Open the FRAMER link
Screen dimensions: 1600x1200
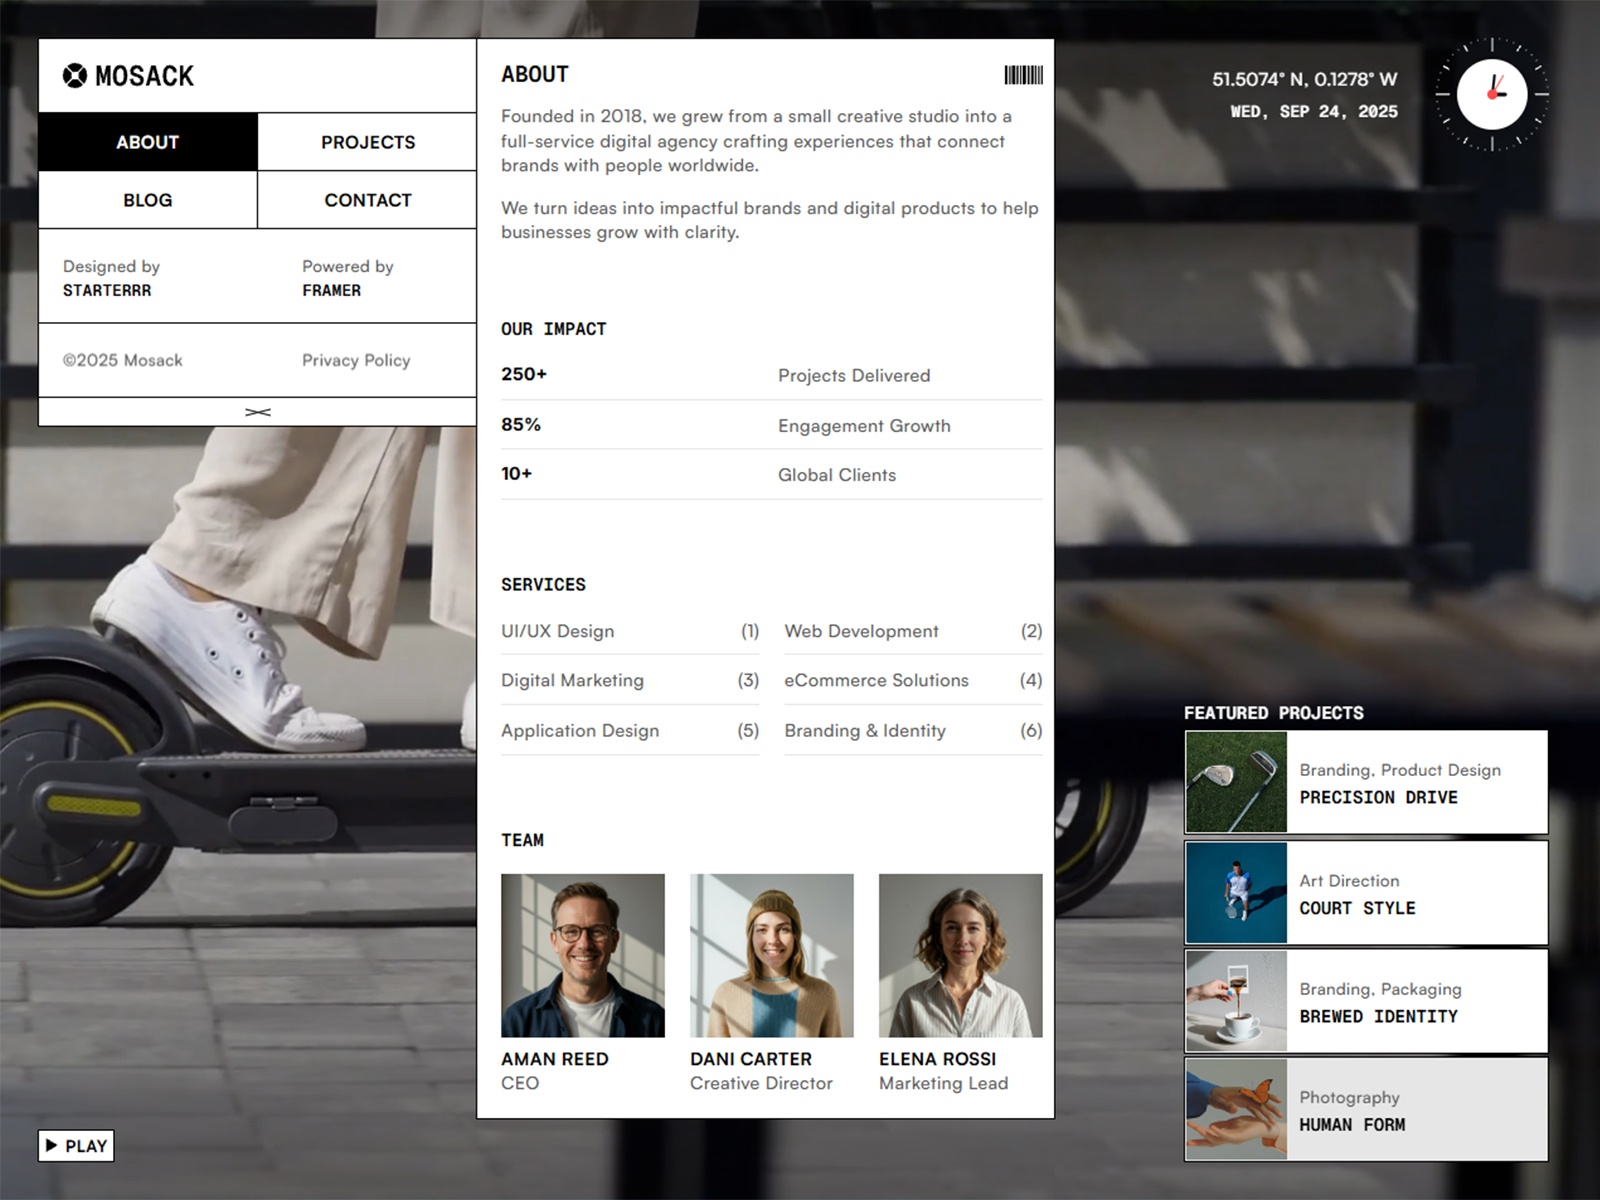coord(331,290)
